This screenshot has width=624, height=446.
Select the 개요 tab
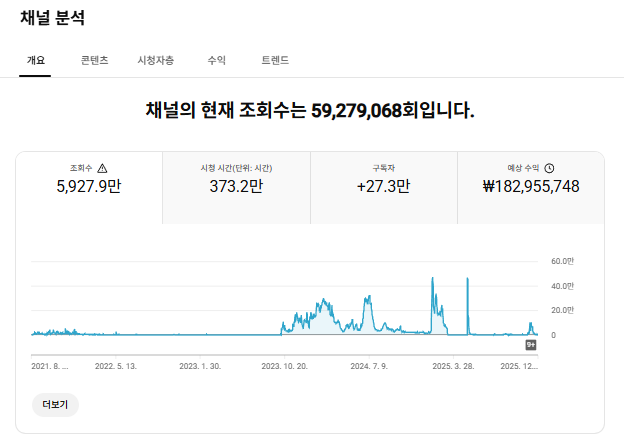[36, 60]
